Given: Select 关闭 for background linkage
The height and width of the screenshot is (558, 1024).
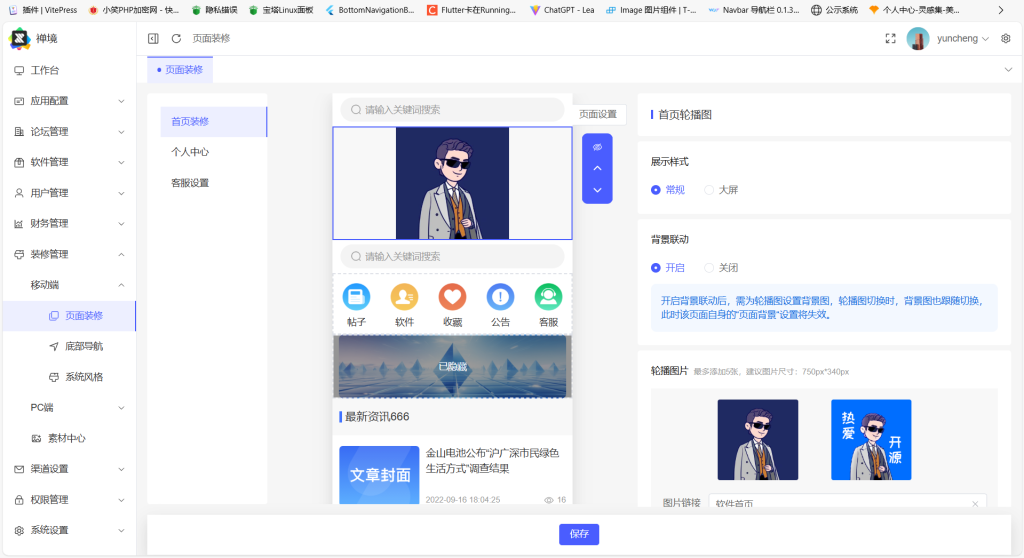Looking at the screenshot, I should [710, 268].
